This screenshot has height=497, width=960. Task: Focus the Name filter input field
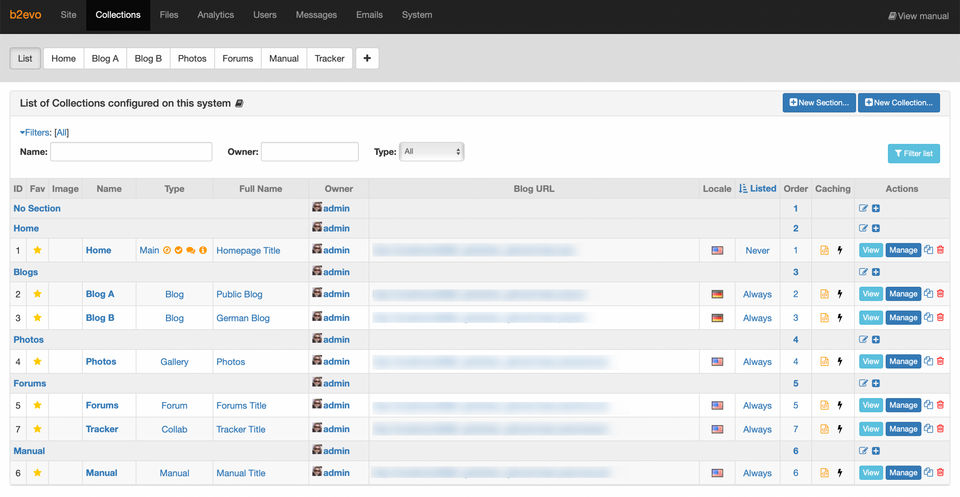tap(131, 152)
